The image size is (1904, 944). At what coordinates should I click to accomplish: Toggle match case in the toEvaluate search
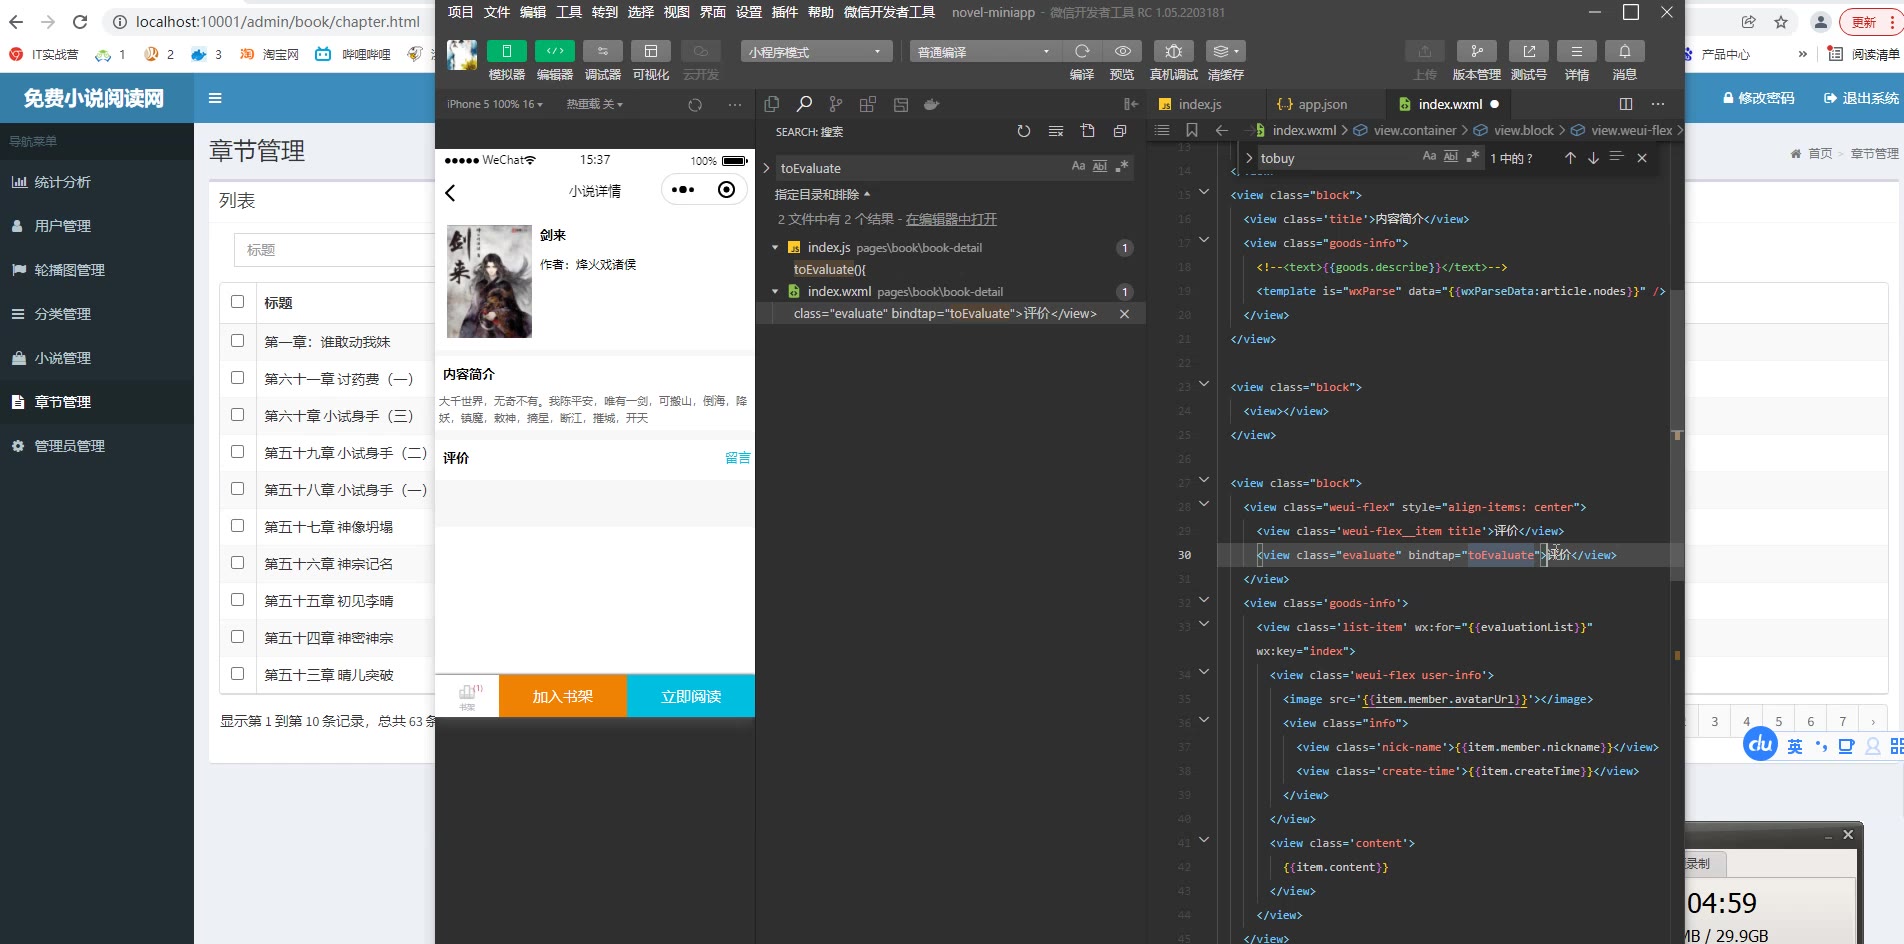coord(1078,167)
